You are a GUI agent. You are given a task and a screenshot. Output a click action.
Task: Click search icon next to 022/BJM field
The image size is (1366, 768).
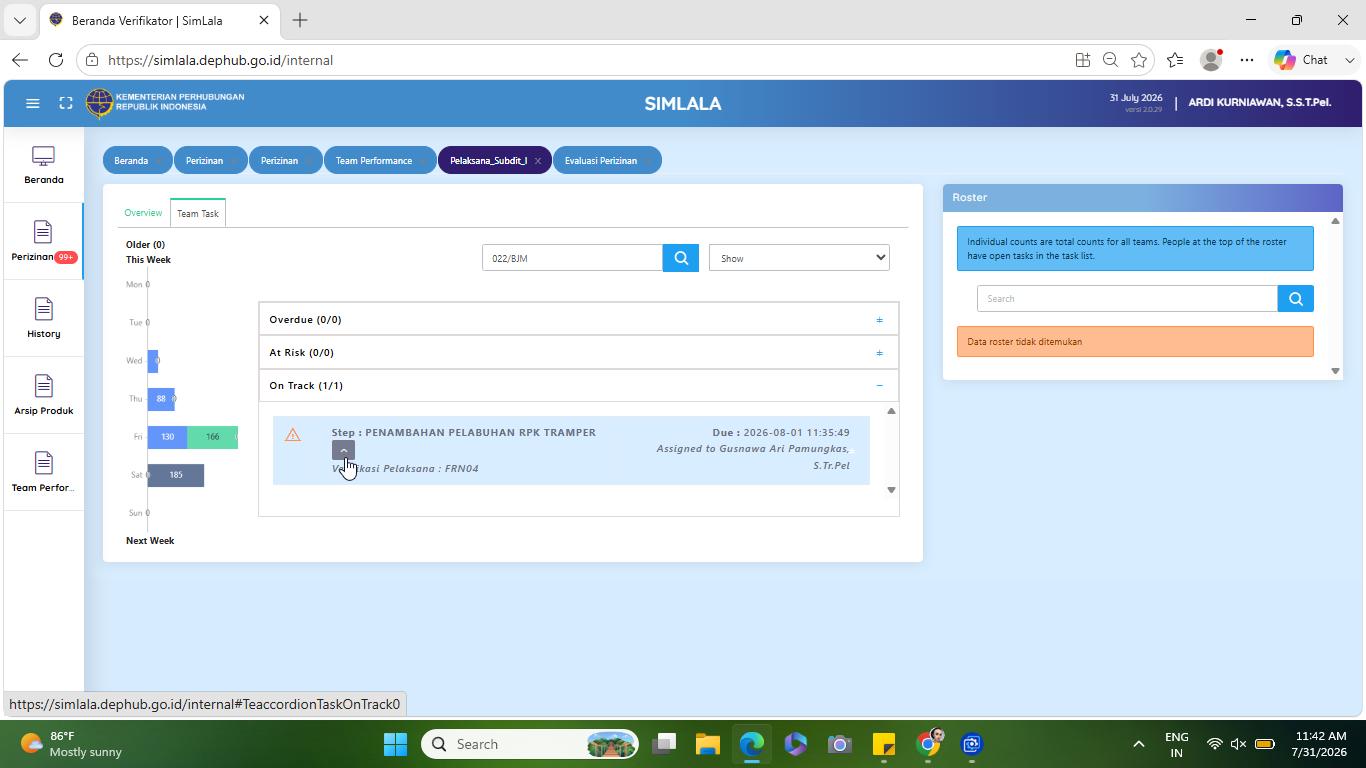pos(681,258)
